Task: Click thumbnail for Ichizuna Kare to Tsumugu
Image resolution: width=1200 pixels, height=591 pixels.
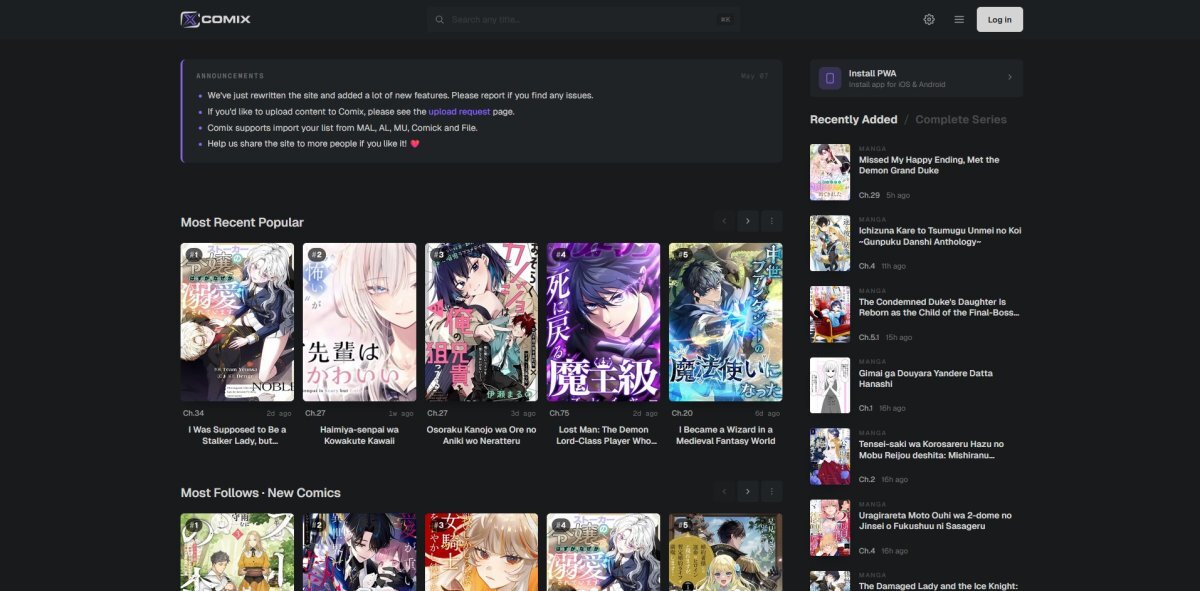Action: (x=830, y=243)
